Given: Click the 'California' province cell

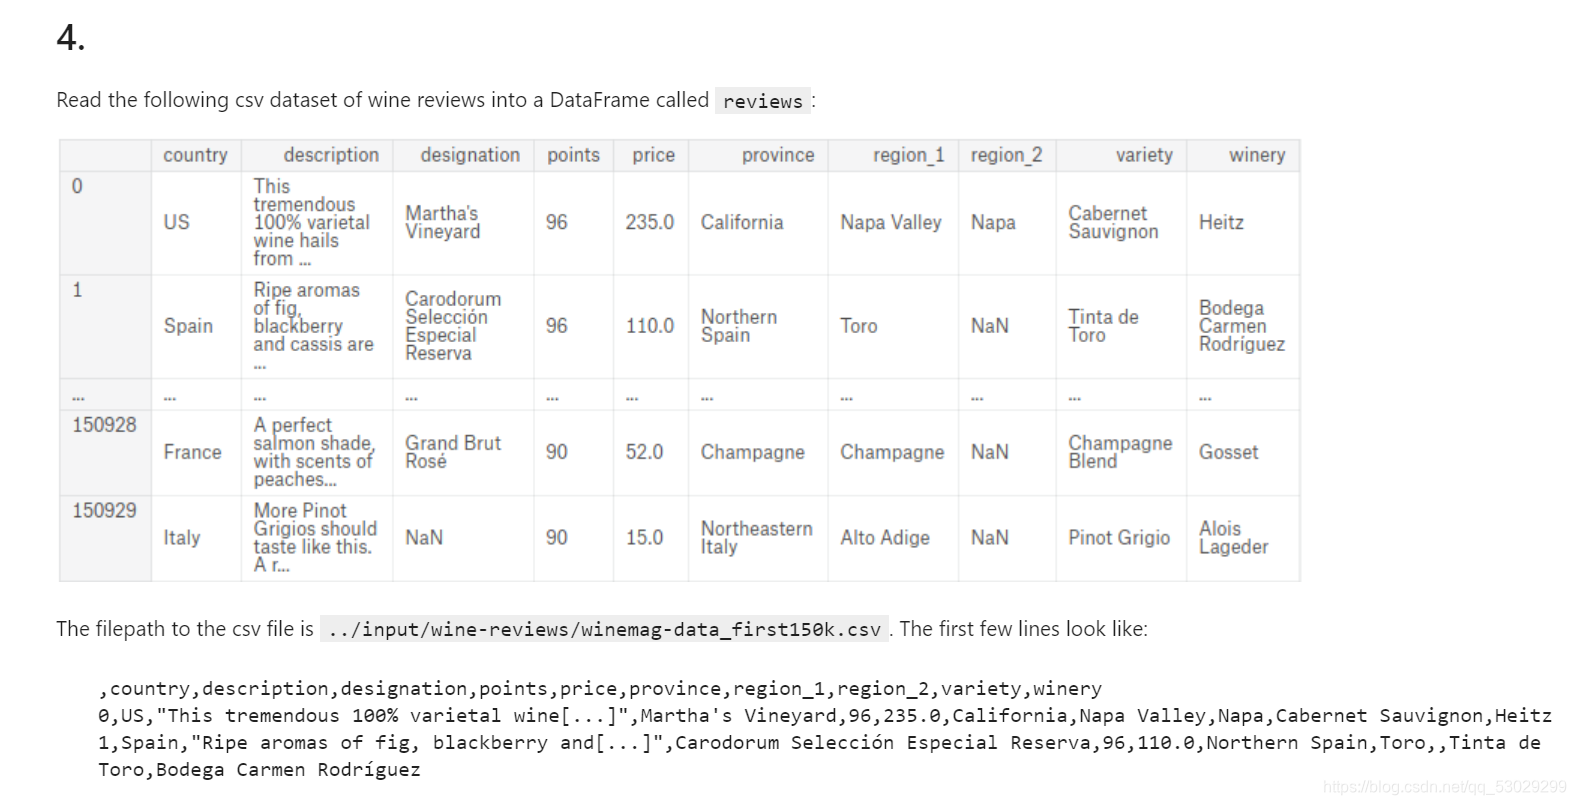Looking at the screenshot, I should 758,223.
